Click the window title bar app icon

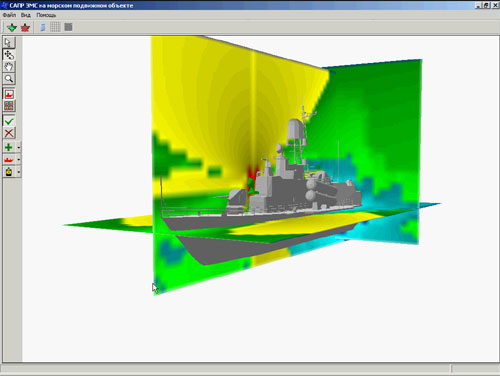[x=4, y=5]
